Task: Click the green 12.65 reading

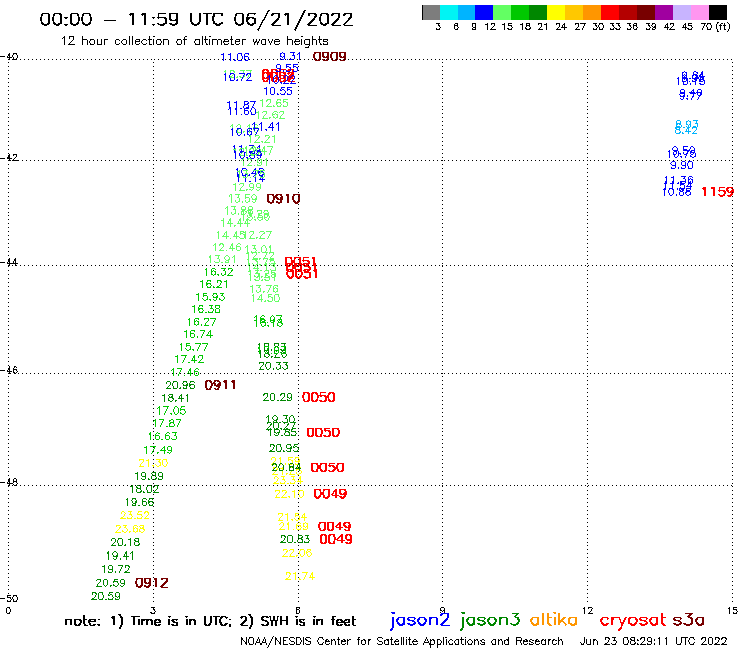Action: [x=274, y=103]
